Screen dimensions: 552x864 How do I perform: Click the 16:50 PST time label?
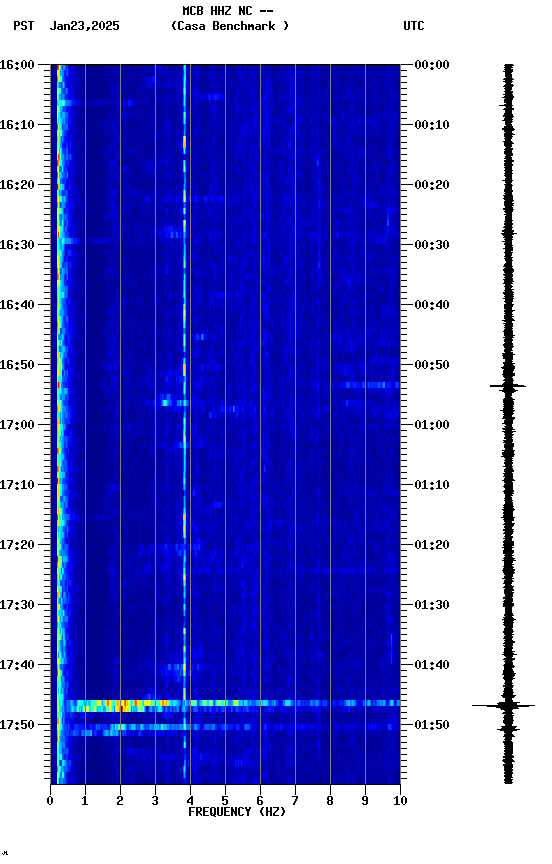coord(17,365)
